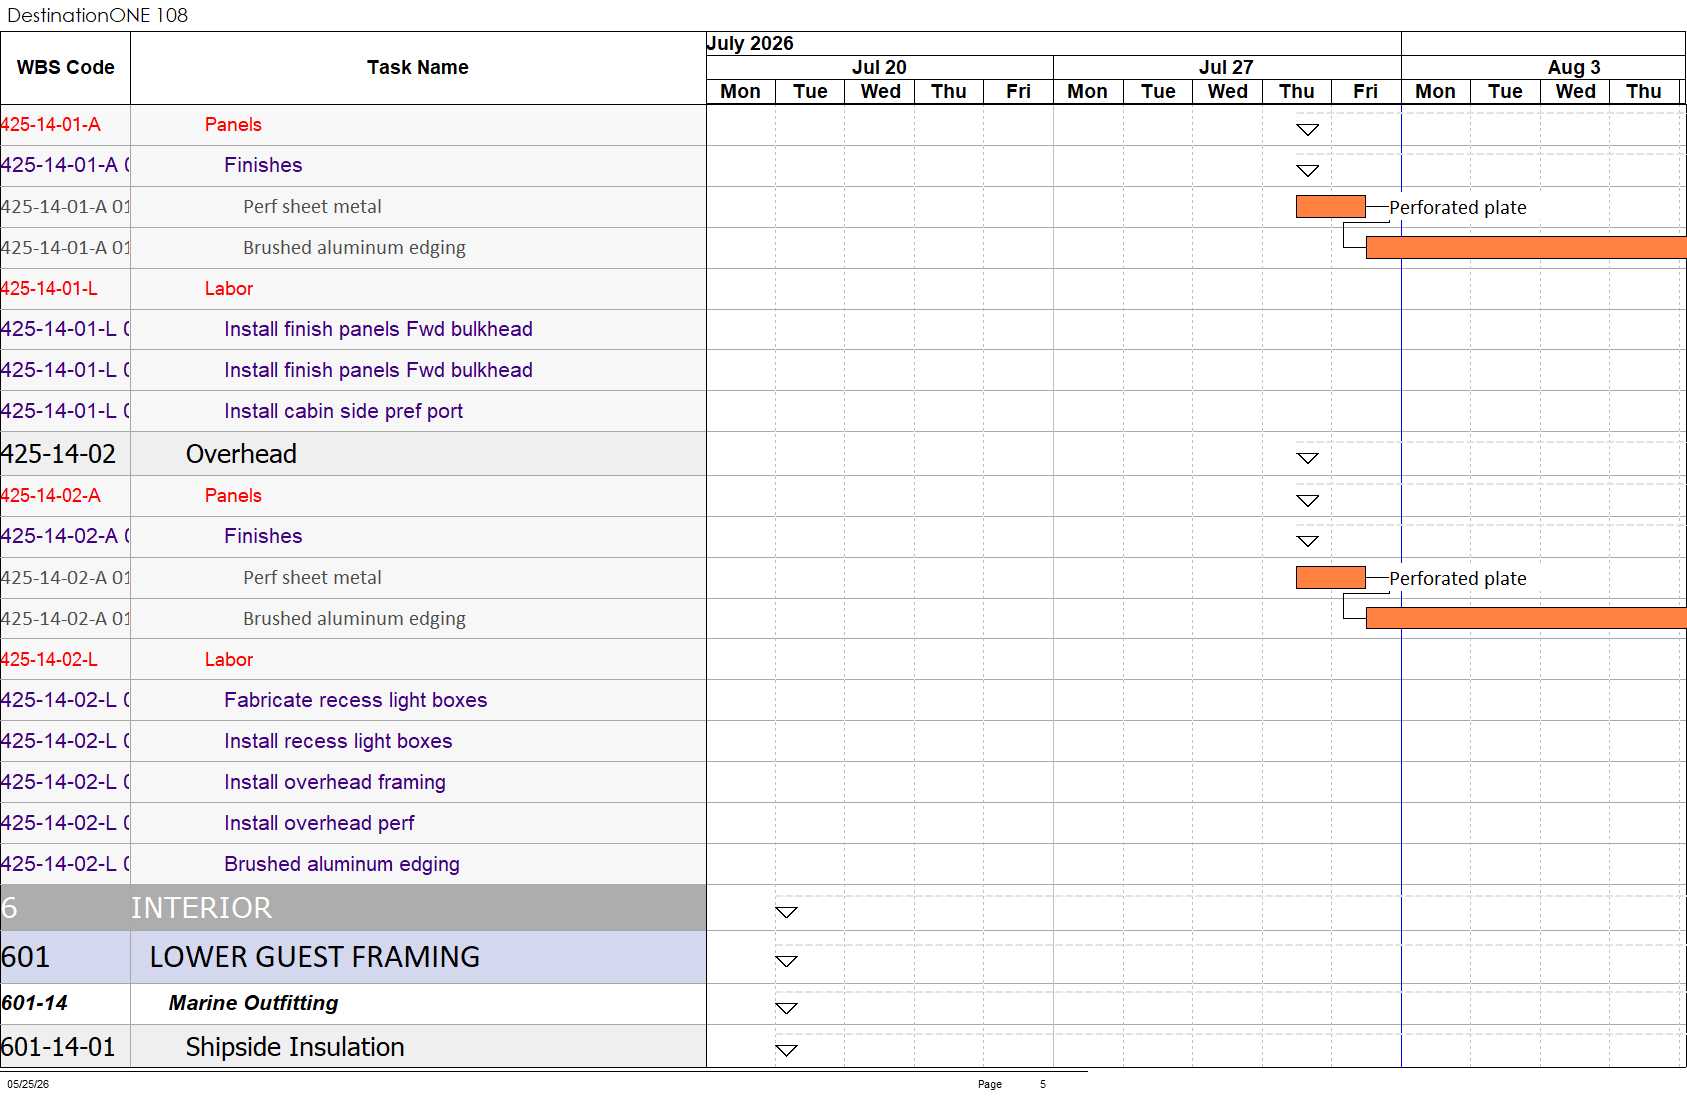The height and width of the screenshot is (1097, 1687).
Task: Click the triangle marker for LOWER GUEST FRAMING
Action: pyautogui.click(x=787, y=961)
